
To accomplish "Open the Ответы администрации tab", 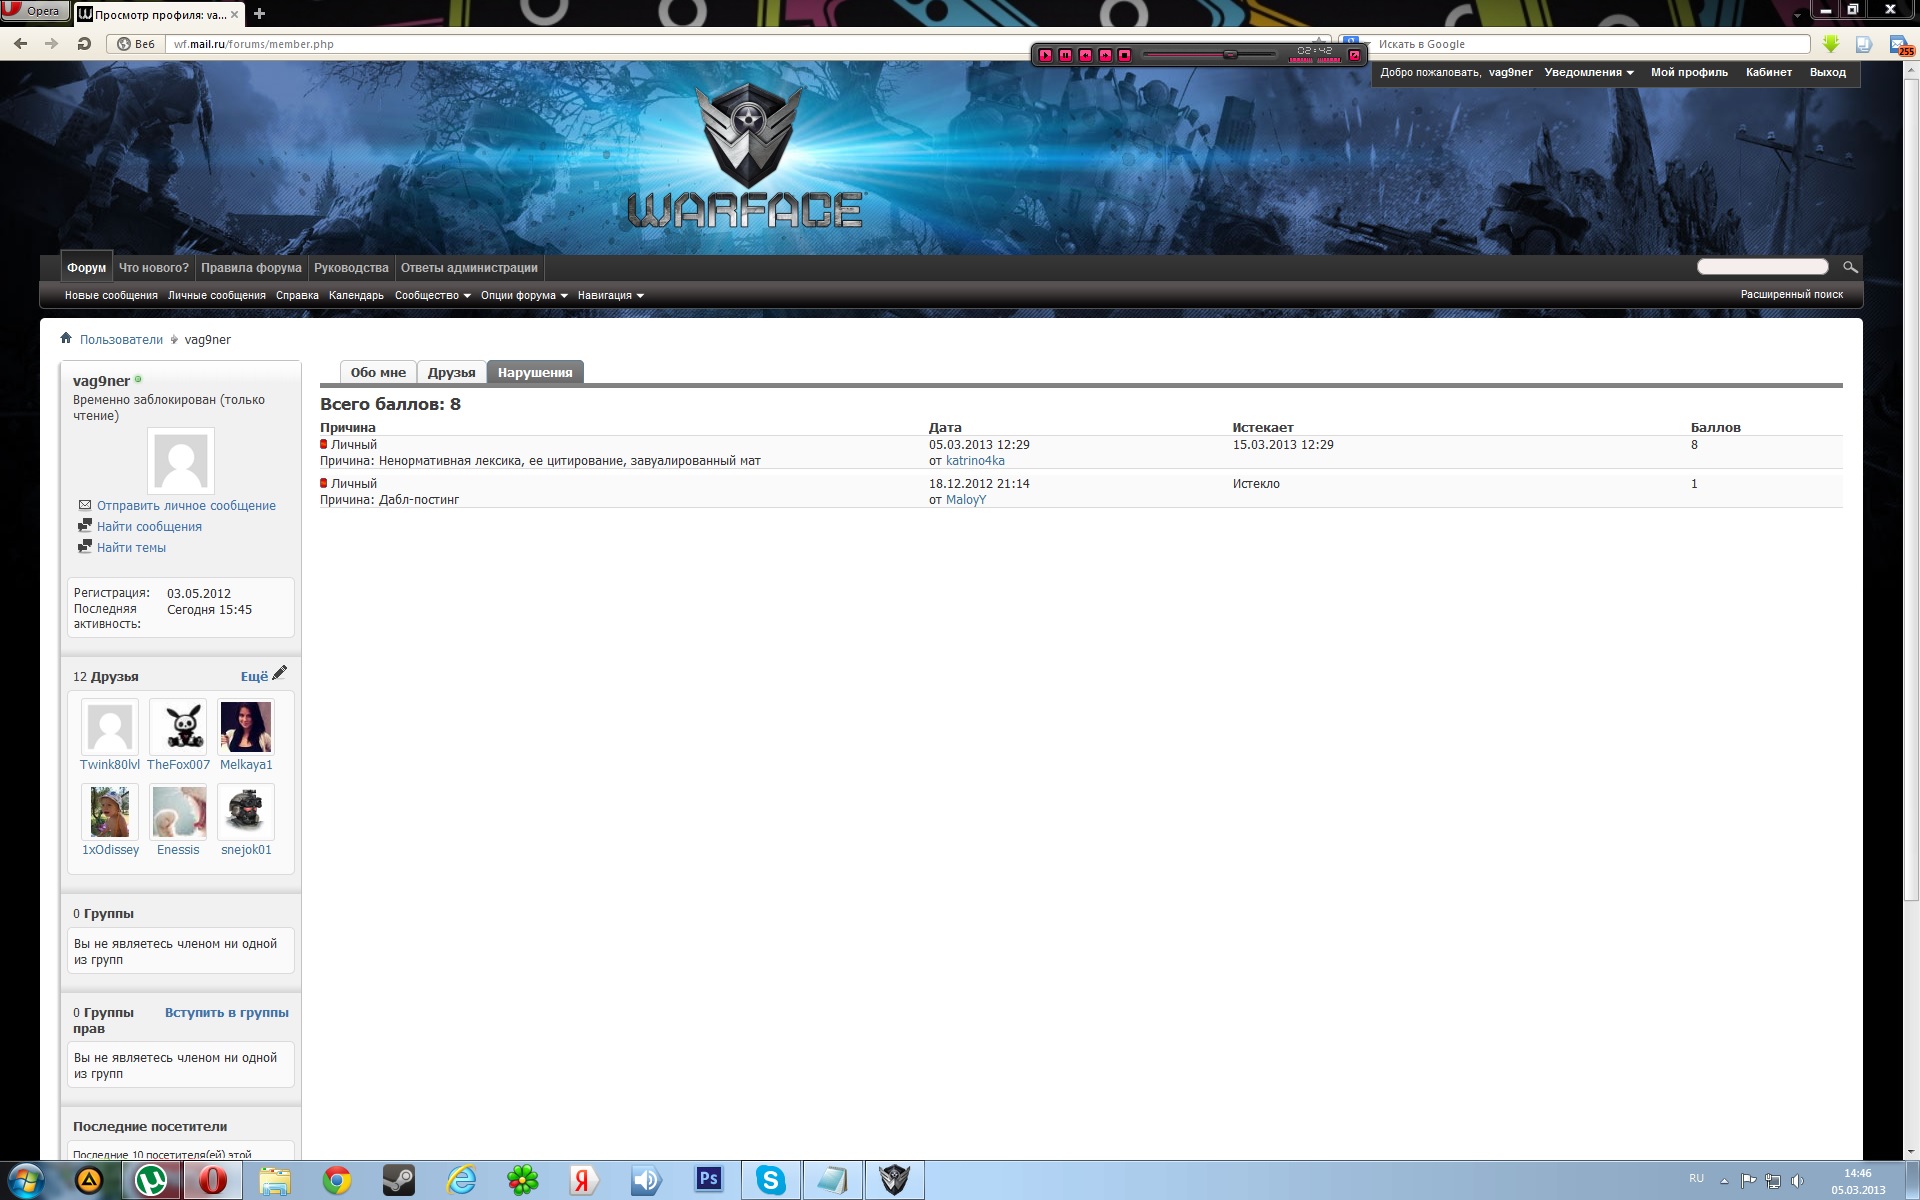I will (x=469, y=267).
